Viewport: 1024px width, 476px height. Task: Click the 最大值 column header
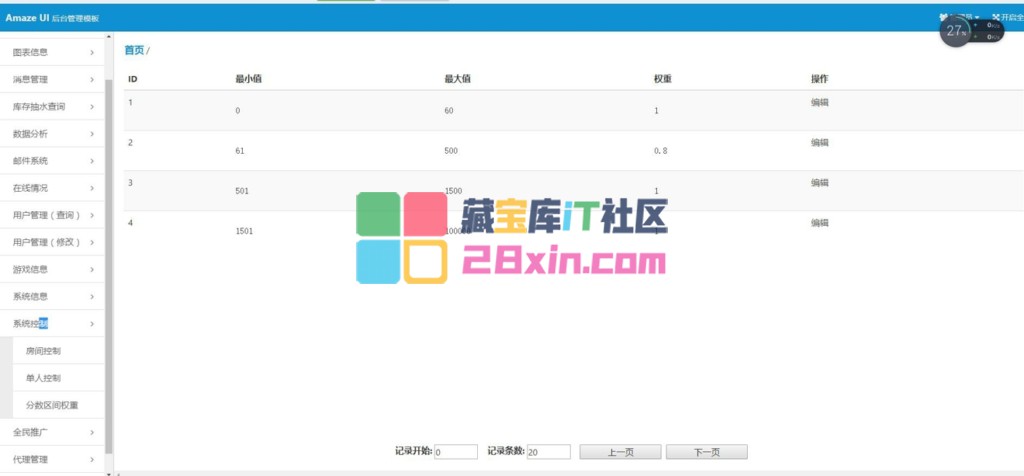458,79
